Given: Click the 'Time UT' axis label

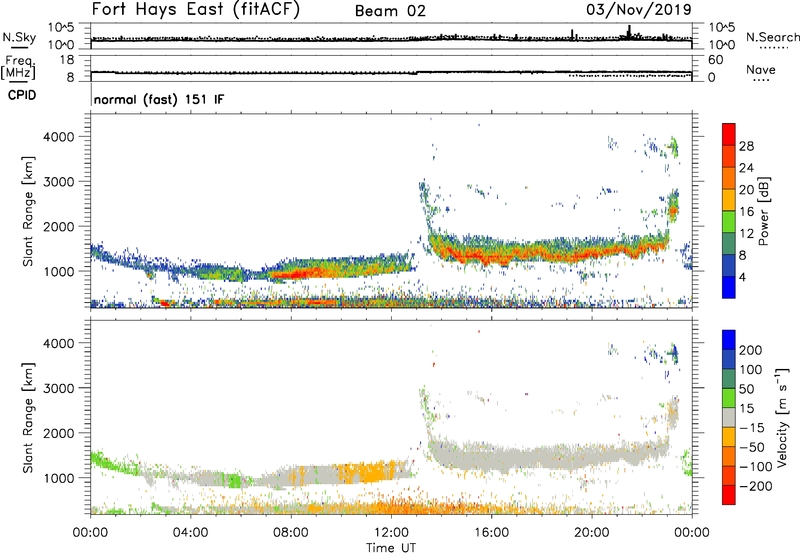Looking at the screenshot, I should pos(391,548).
